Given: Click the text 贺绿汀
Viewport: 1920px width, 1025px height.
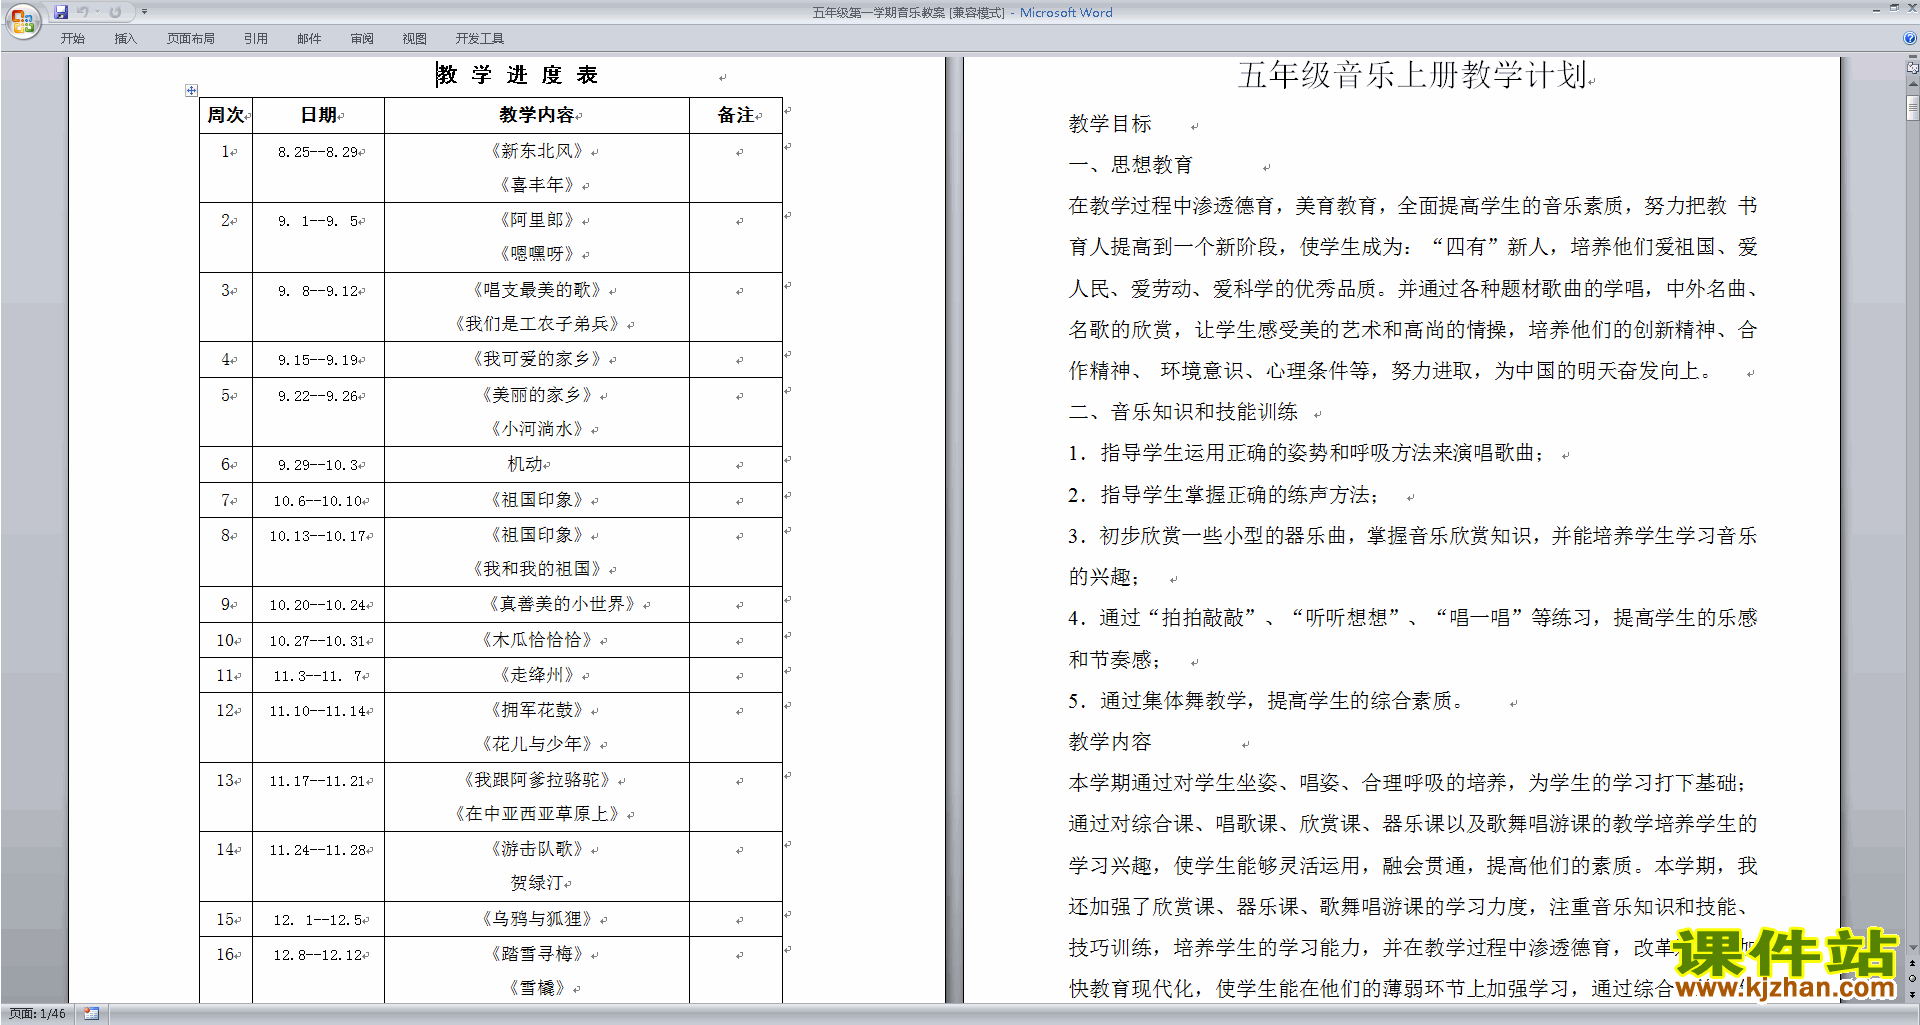Looking at the screenshot, I should pos(537,883).
